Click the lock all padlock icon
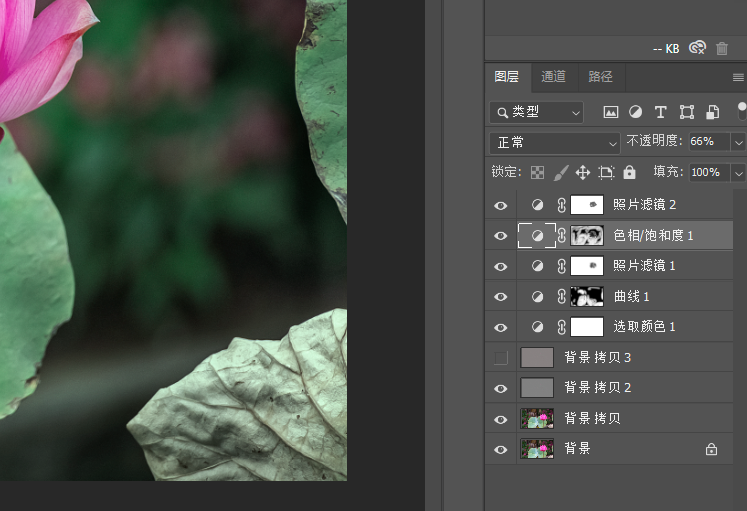The width and height of the screenshot is (747, 511). click(629, 172)
